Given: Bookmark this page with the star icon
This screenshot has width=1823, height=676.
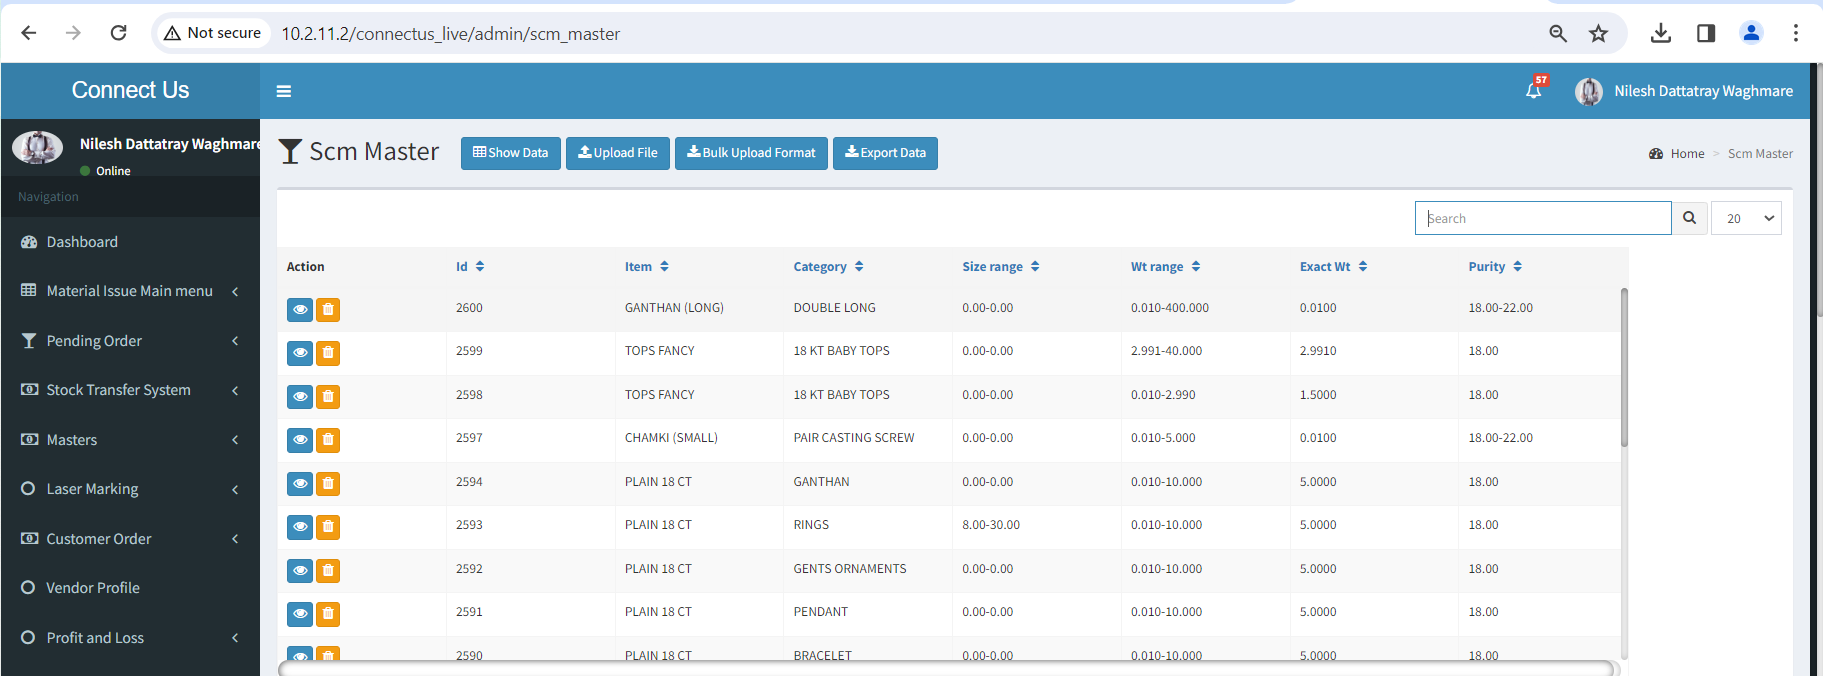Looking at the screenshot, I should click(x=1598, y=33).
